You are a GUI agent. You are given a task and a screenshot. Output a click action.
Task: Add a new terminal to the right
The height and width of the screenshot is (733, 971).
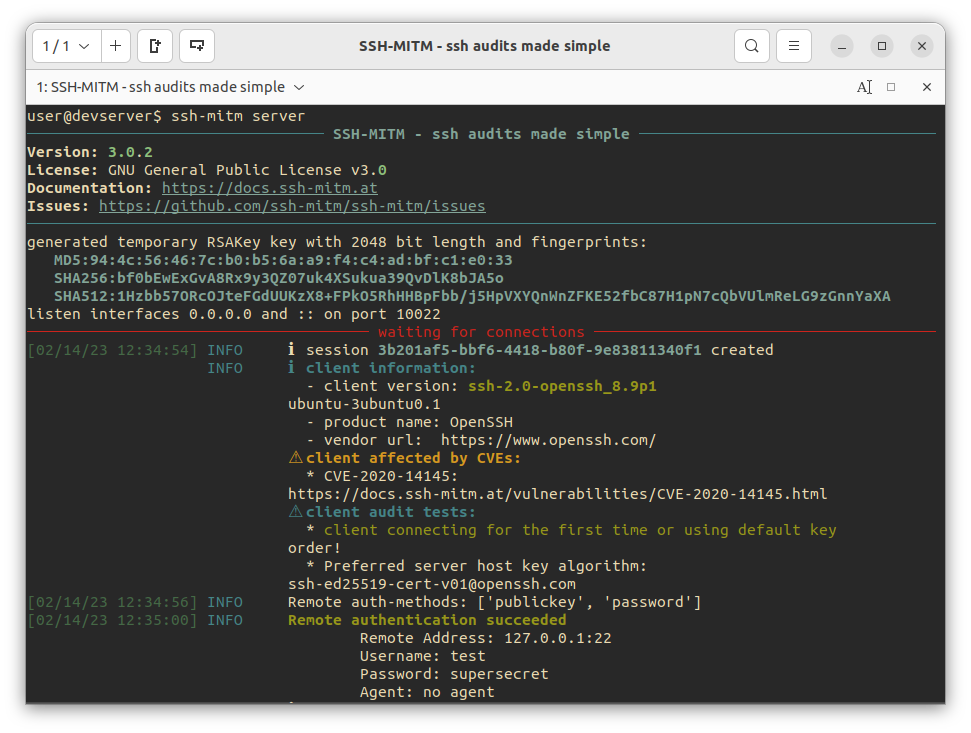155,46
